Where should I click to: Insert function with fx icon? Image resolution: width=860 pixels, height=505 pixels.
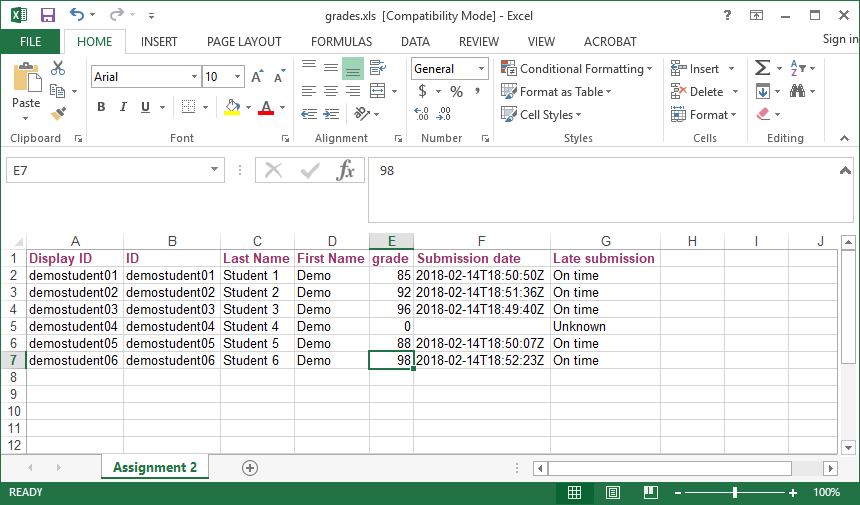point(346,170)
